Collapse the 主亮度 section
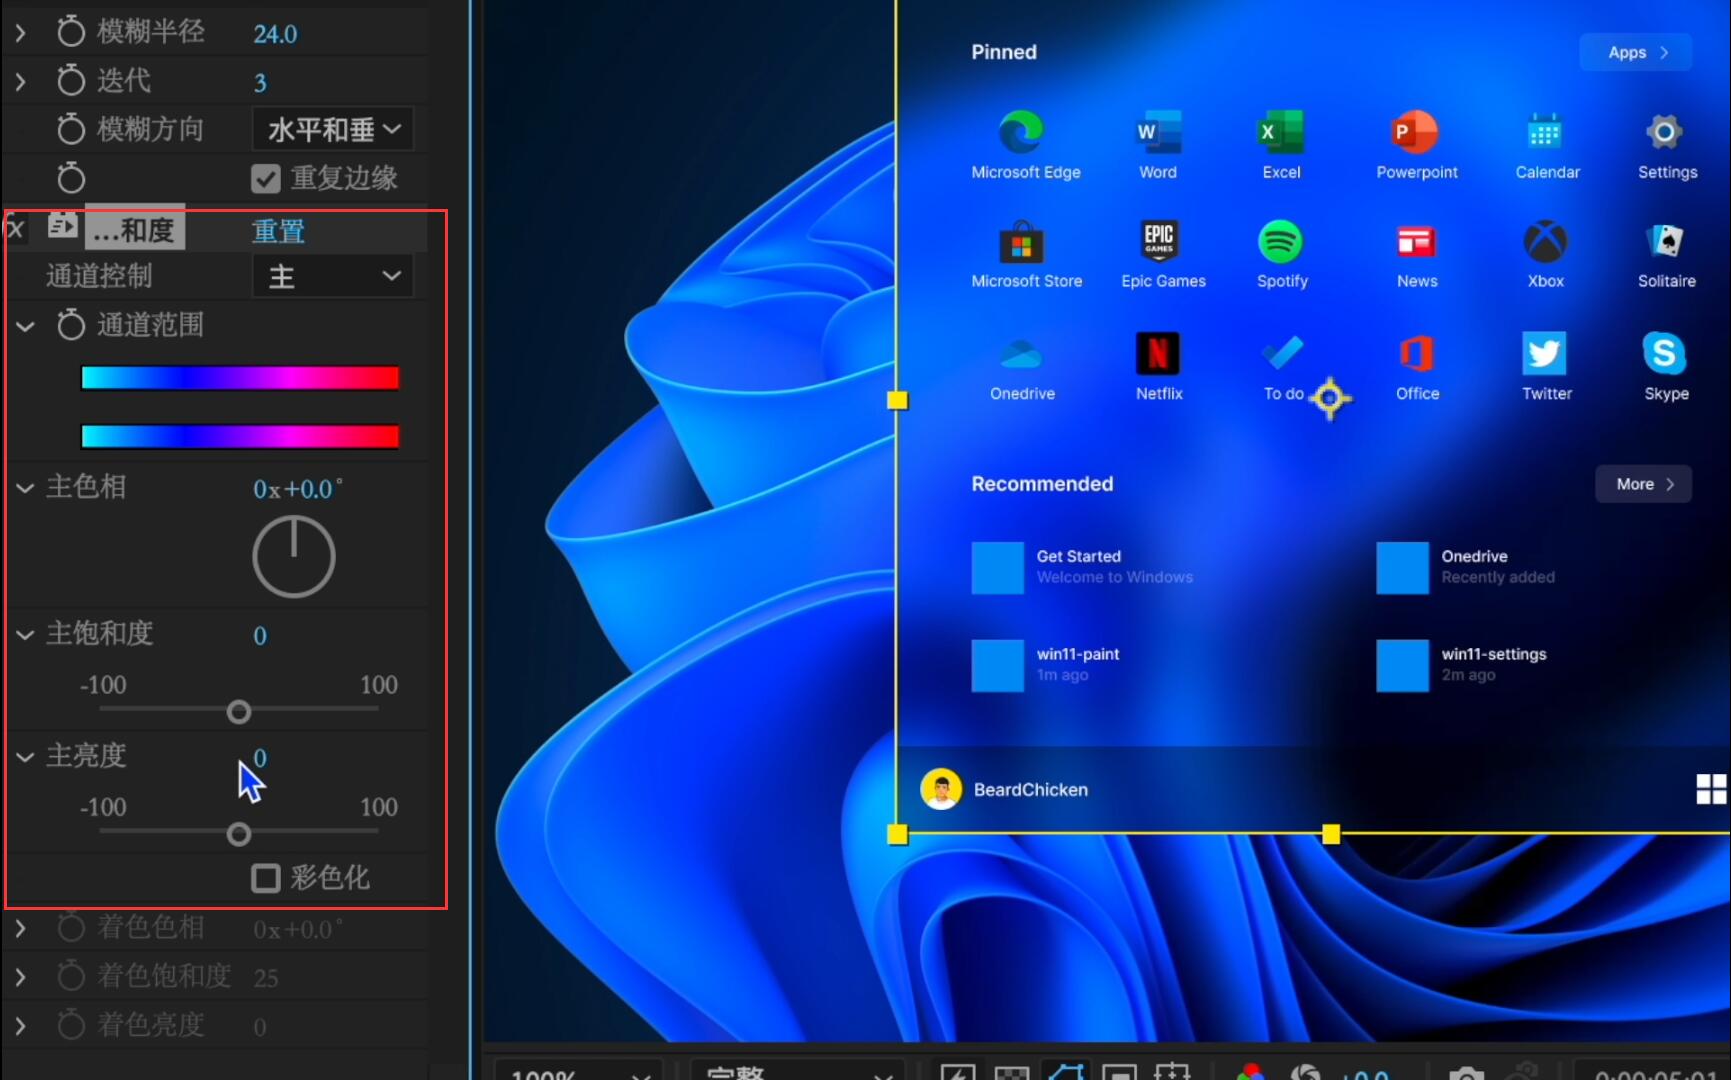The width and height of the screenshot is (1731, 1080). point(25,757)
